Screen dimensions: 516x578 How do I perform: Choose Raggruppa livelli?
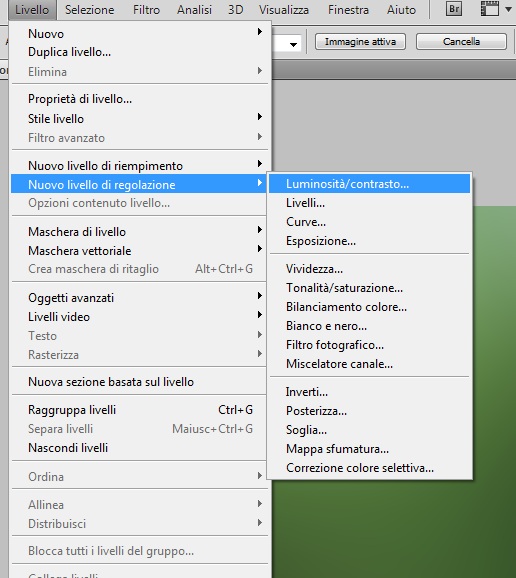point(140,410)
